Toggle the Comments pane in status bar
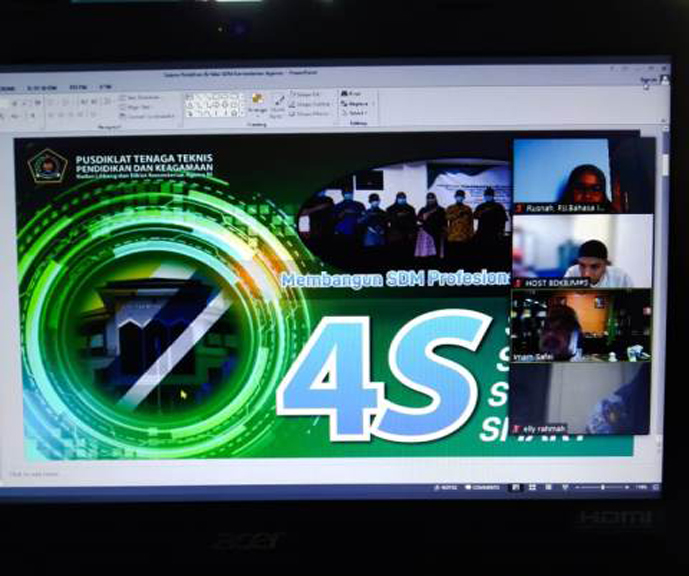This screenshot has height=576, width=689. pyautogui.click(x=480, y=487)
